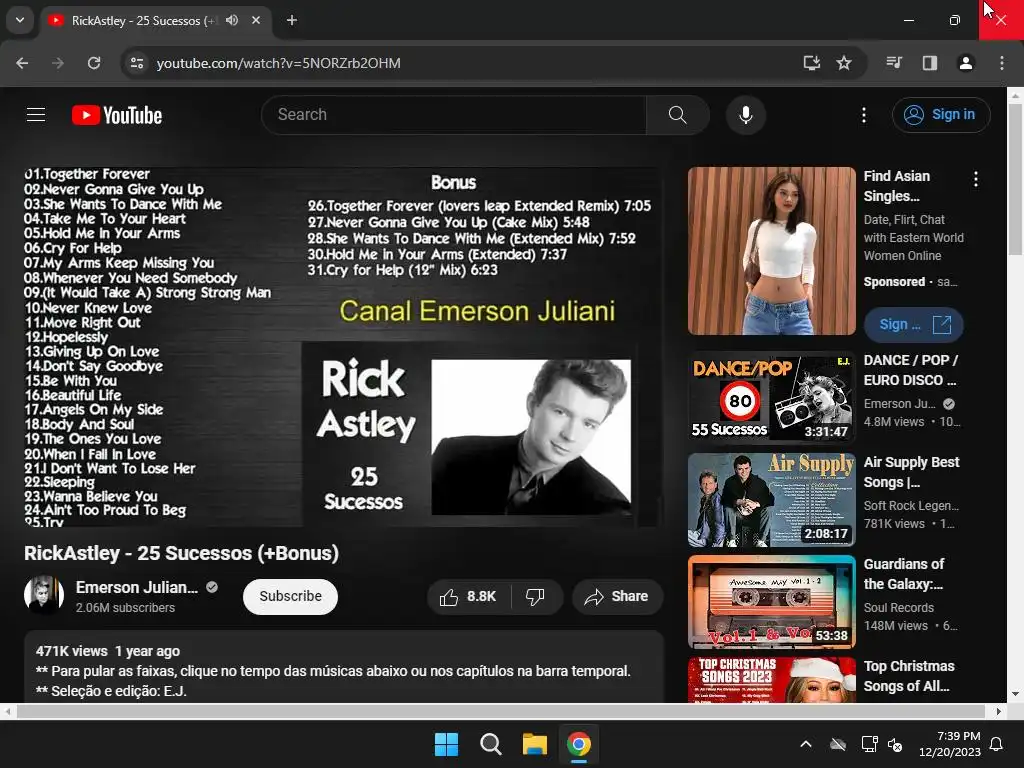Click the Rick Astley video player
The height and width of the screenshot is (768, 1024).
point(343,347)
